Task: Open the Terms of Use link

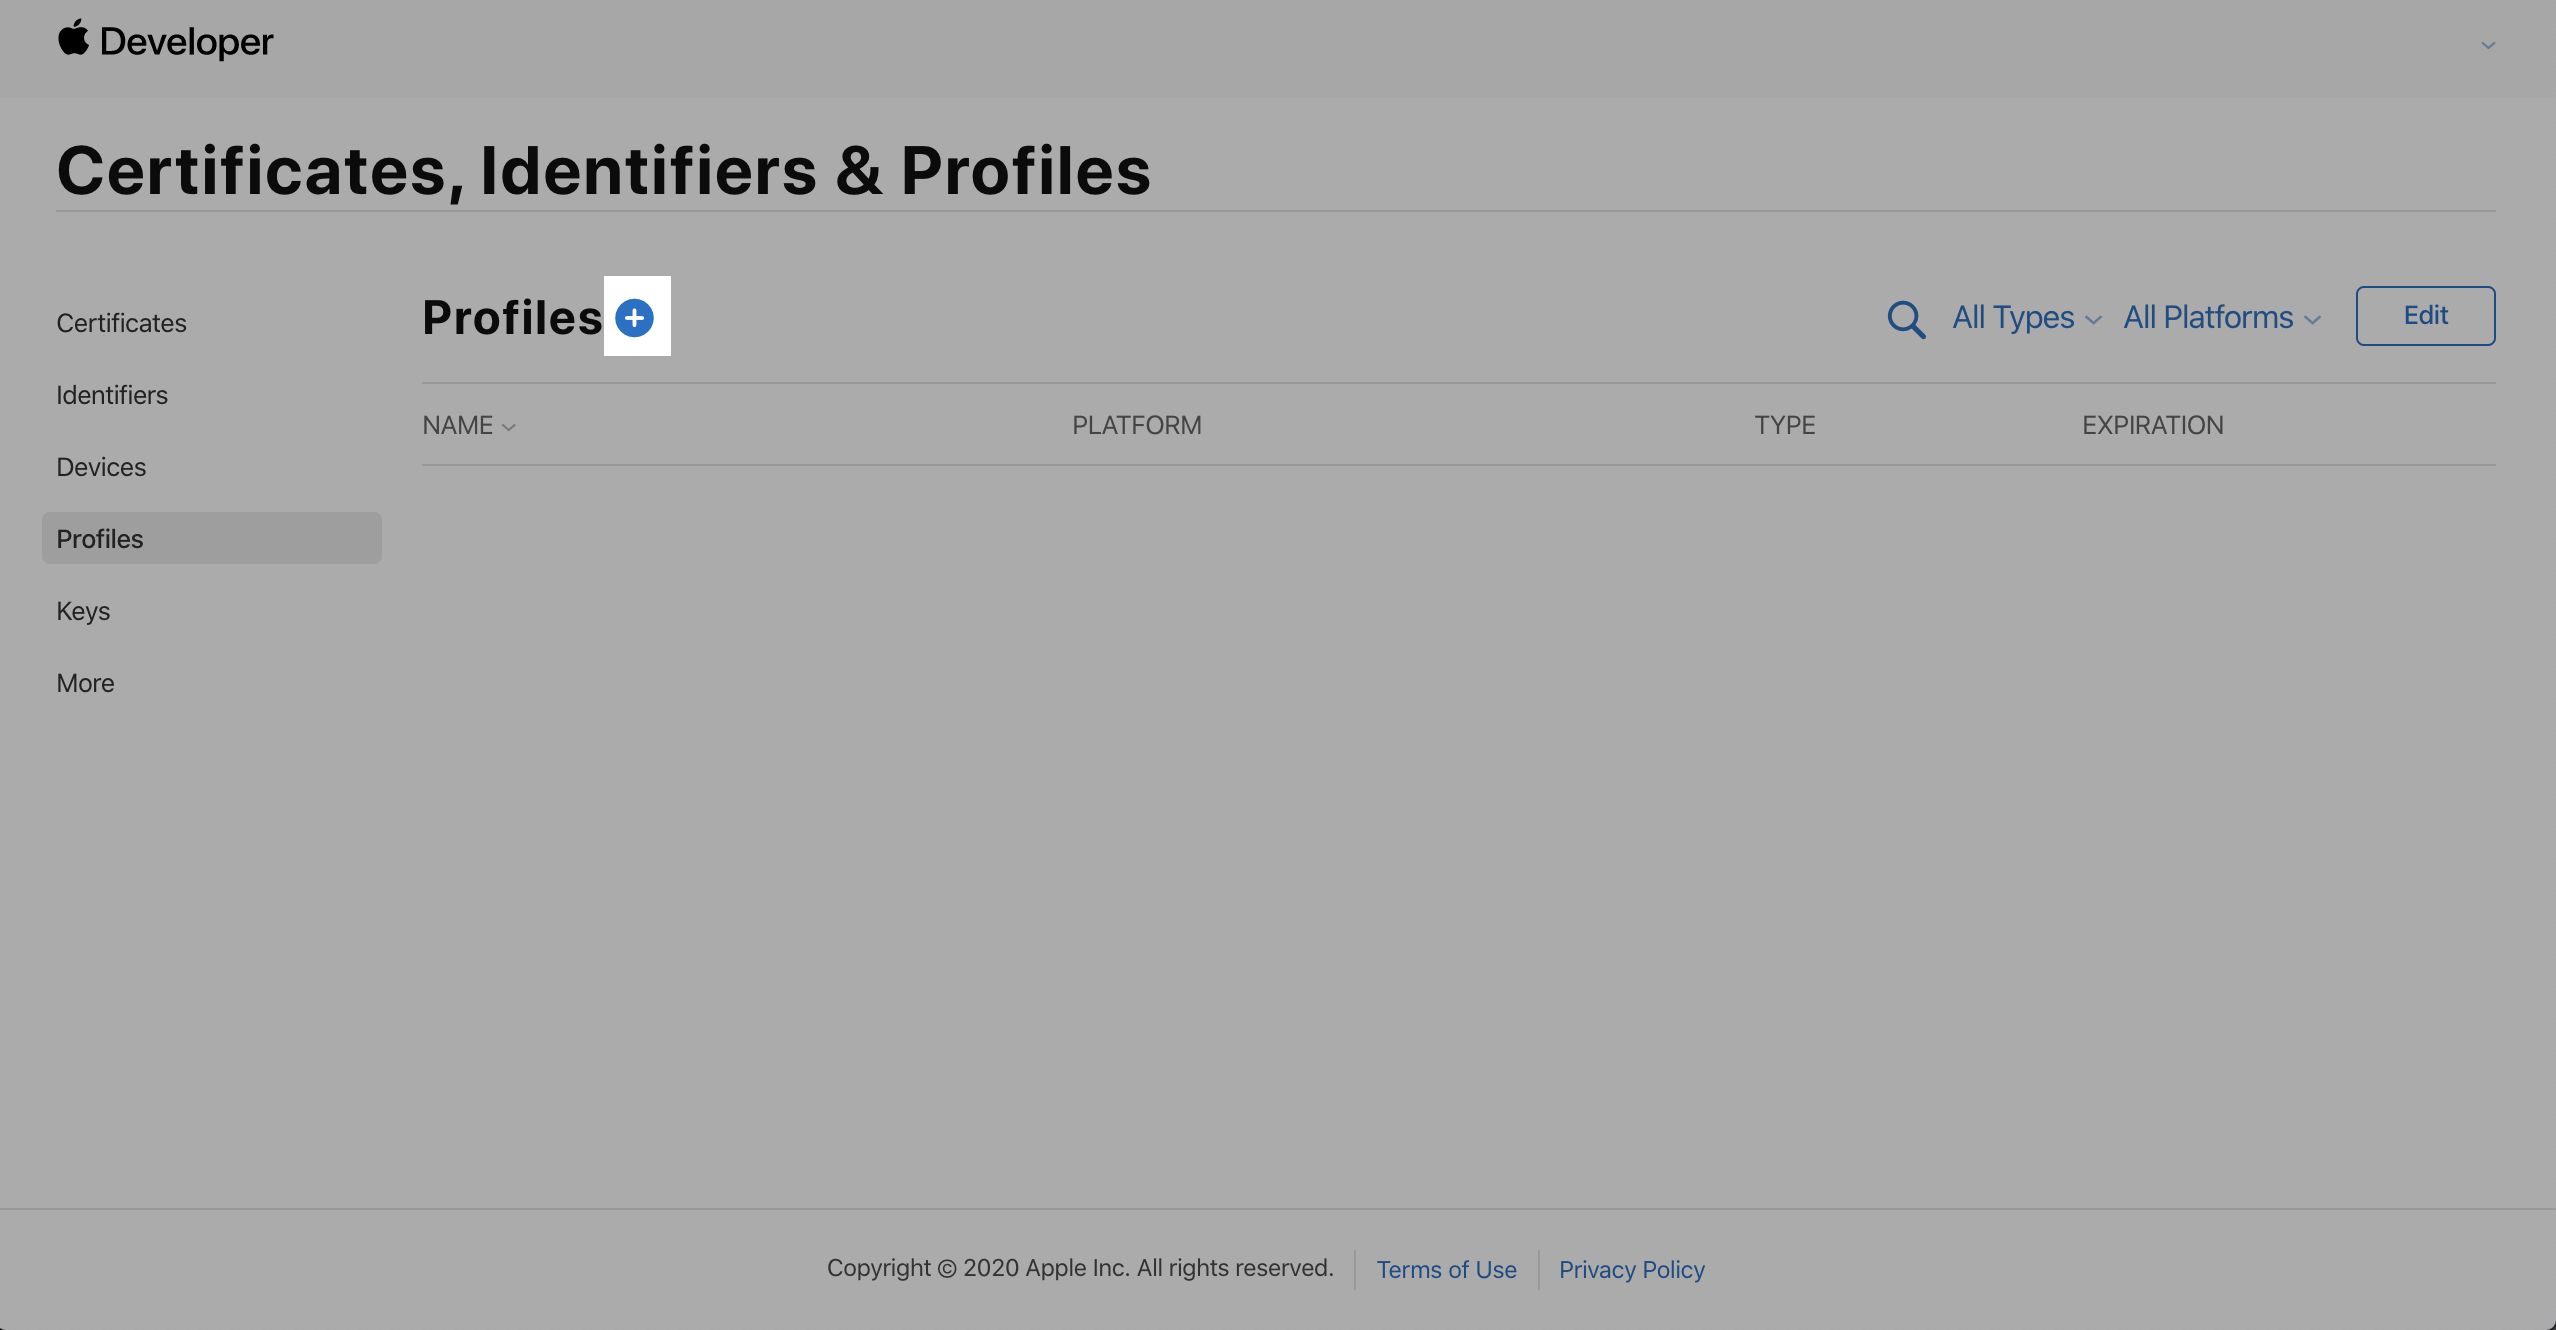Action: pos(1446,1269)
